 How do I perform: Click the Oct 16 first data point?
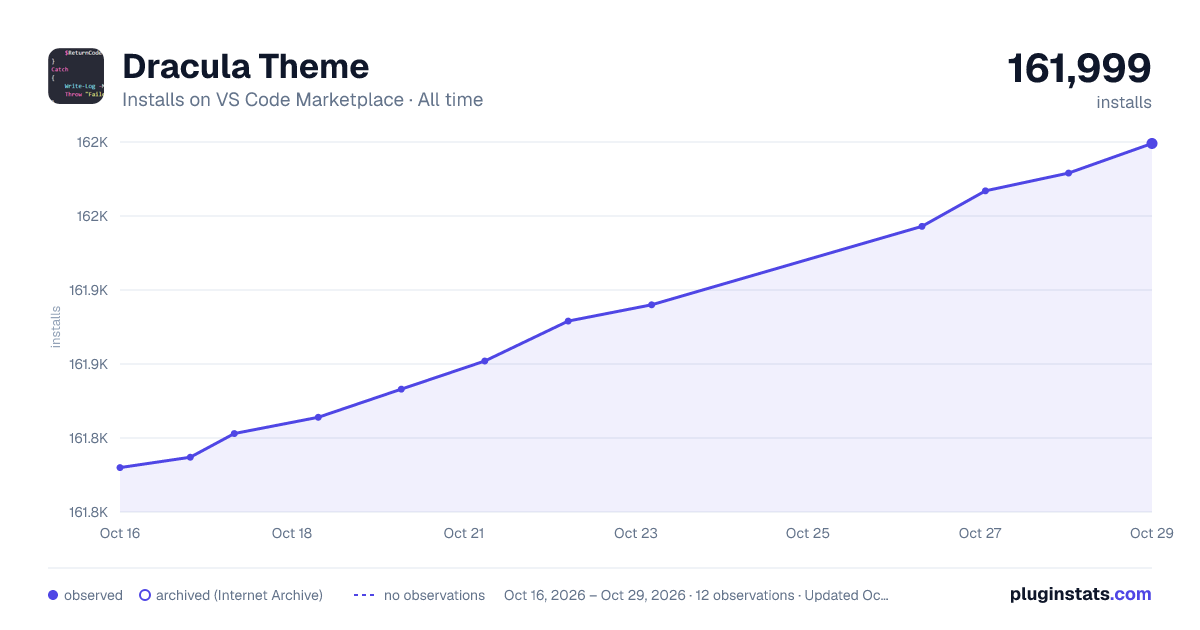pos(120,467)
